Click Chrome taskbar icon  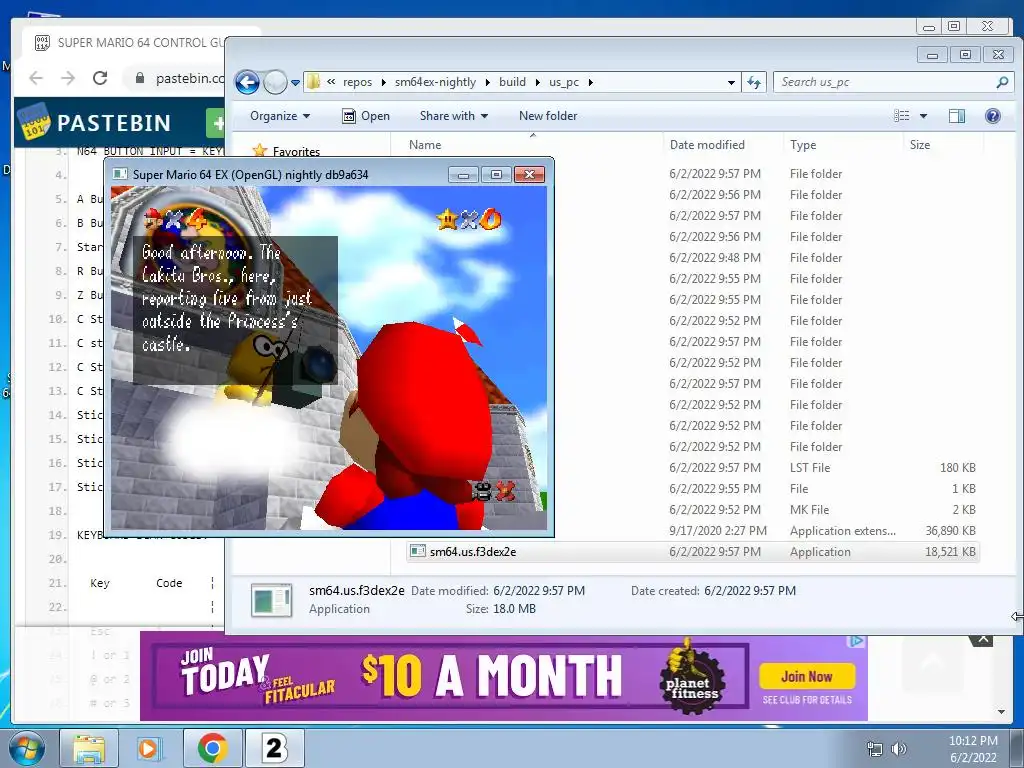coord(212,748)
